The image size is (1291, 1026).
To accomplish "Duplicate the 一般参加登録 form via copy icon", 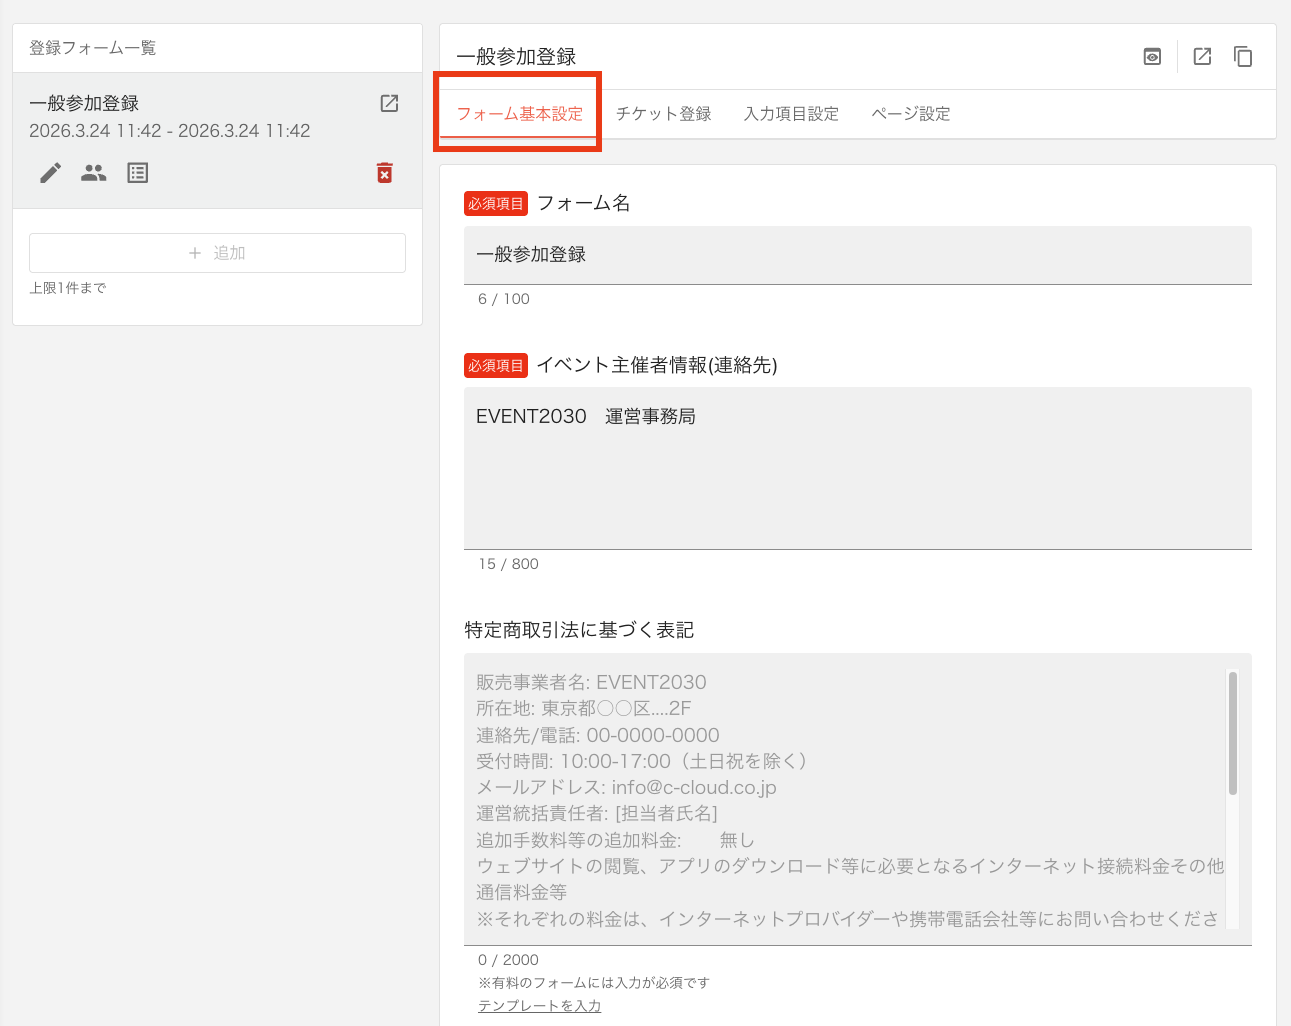I will tap(1243, 56).
